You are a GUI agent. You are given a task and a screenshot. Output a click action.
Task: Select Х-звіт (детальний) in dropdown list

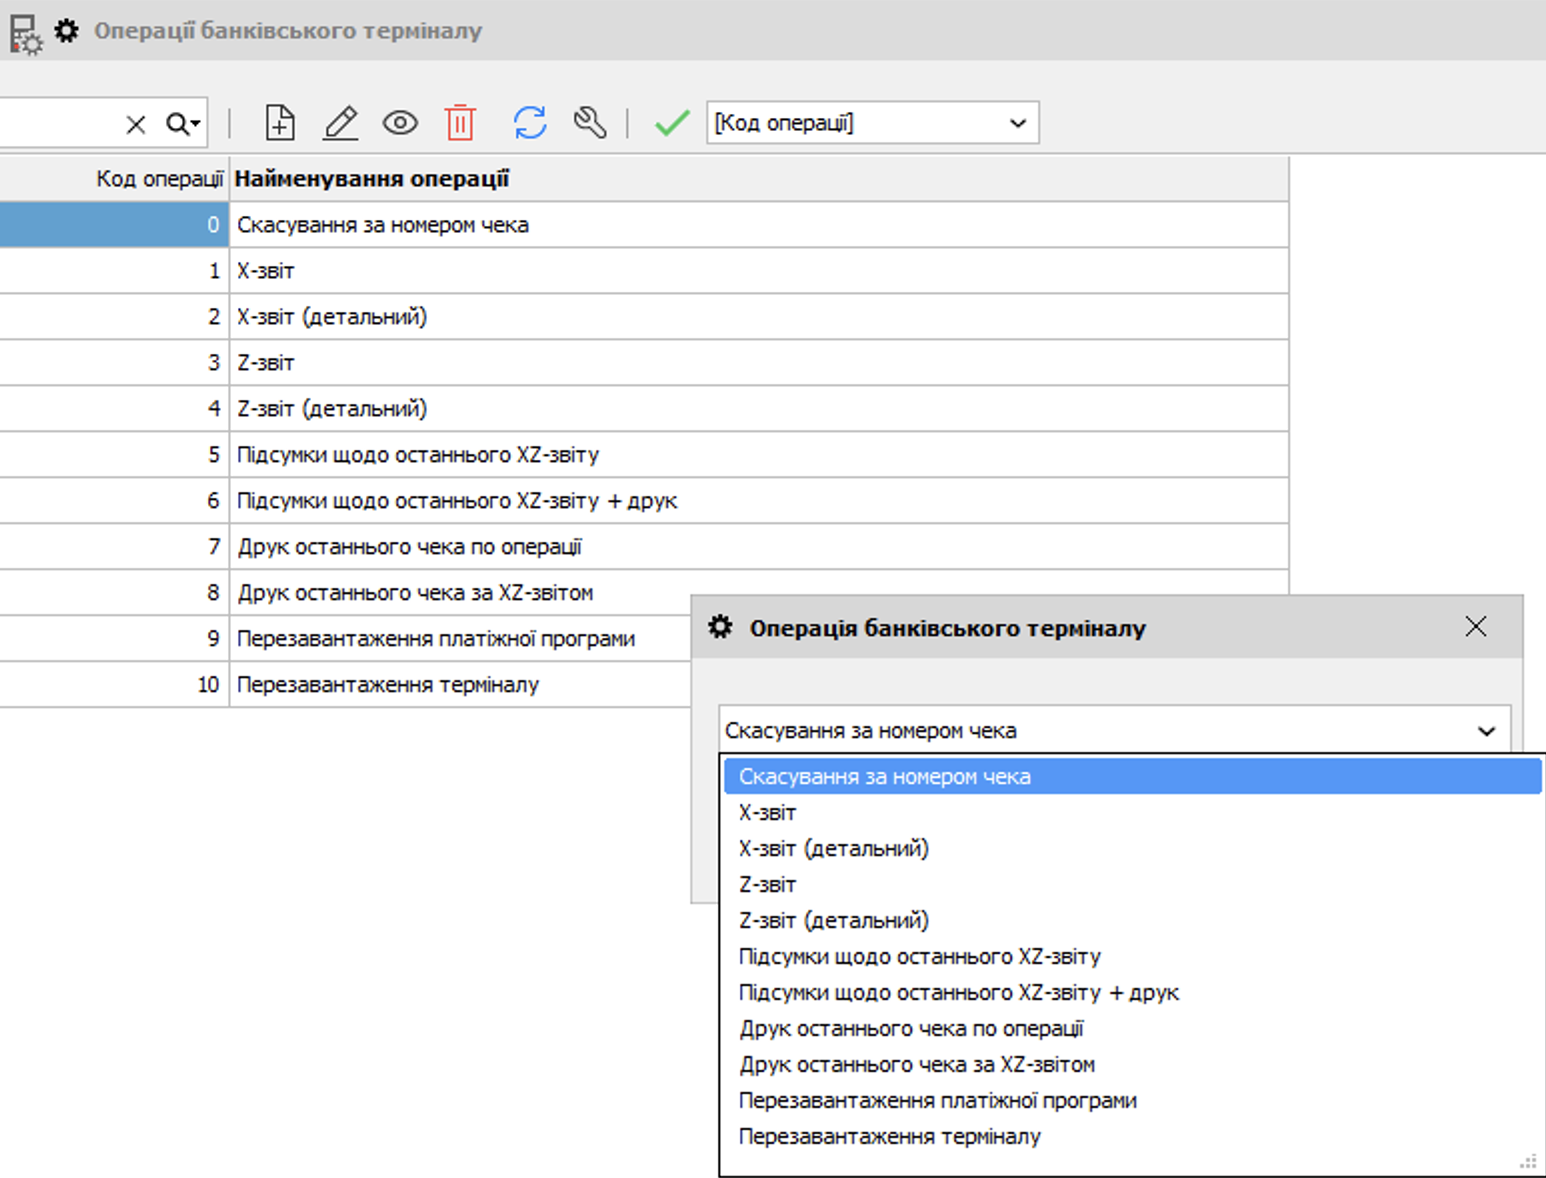(833, 849)
